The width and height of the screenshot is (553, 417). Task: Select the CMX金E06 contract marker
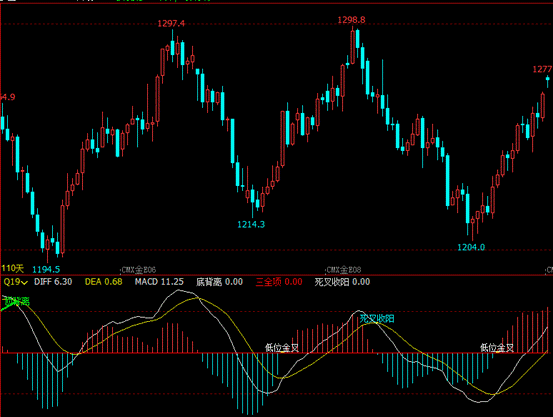click(x=138, y=270)
